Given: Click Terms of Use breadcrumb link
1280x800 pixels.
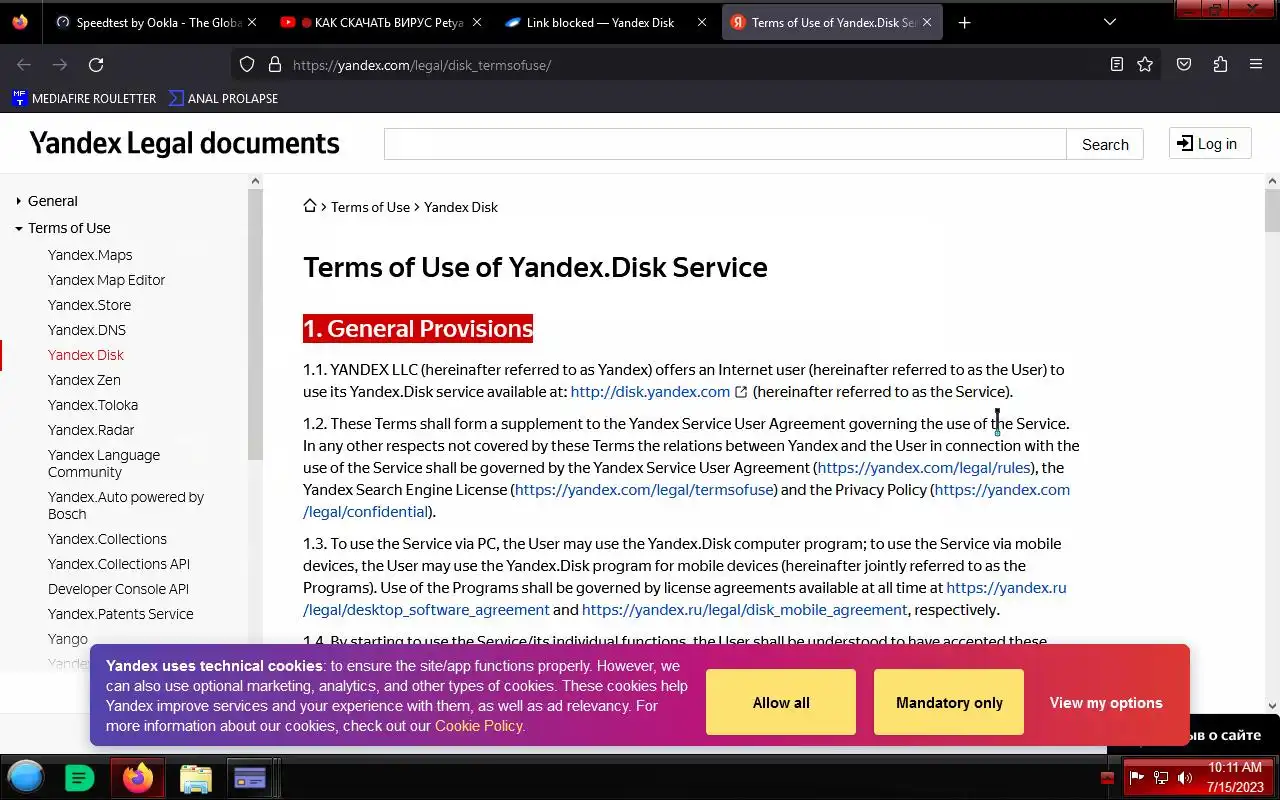Looking at the screenshot, I should click(x=370, y=207).
